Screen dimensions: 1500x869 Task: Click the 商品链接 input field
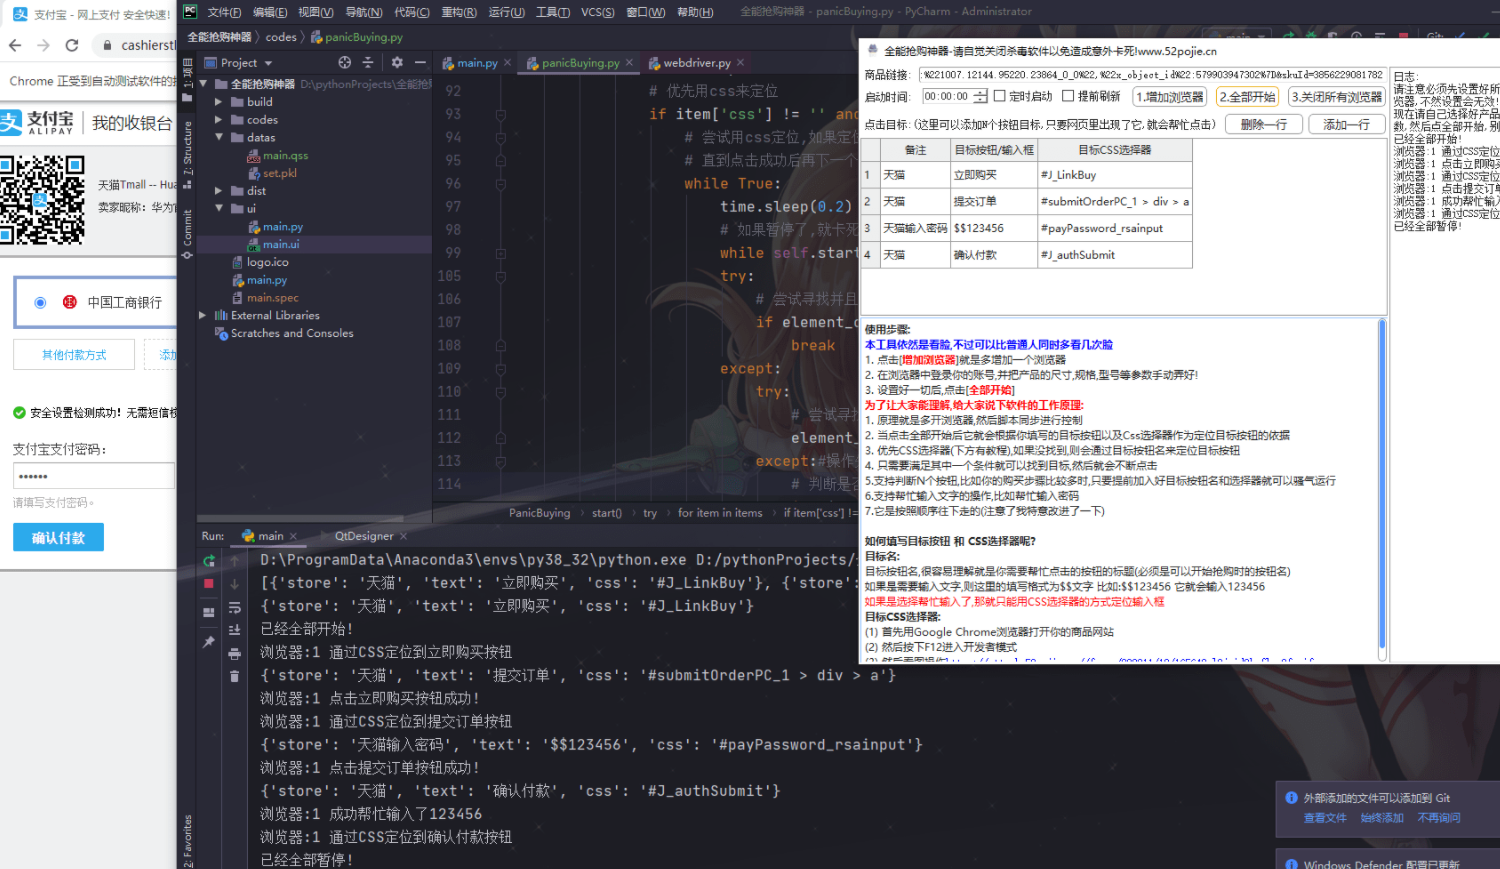click(x=1151, y=75)
